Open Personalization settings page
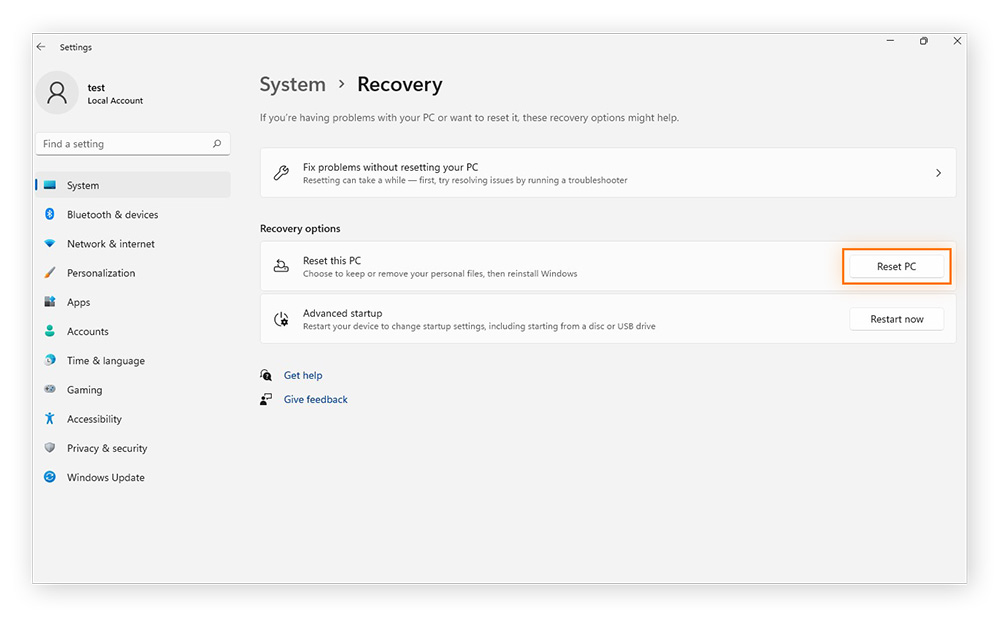1000x619 pixels. [x=133, y=273]
